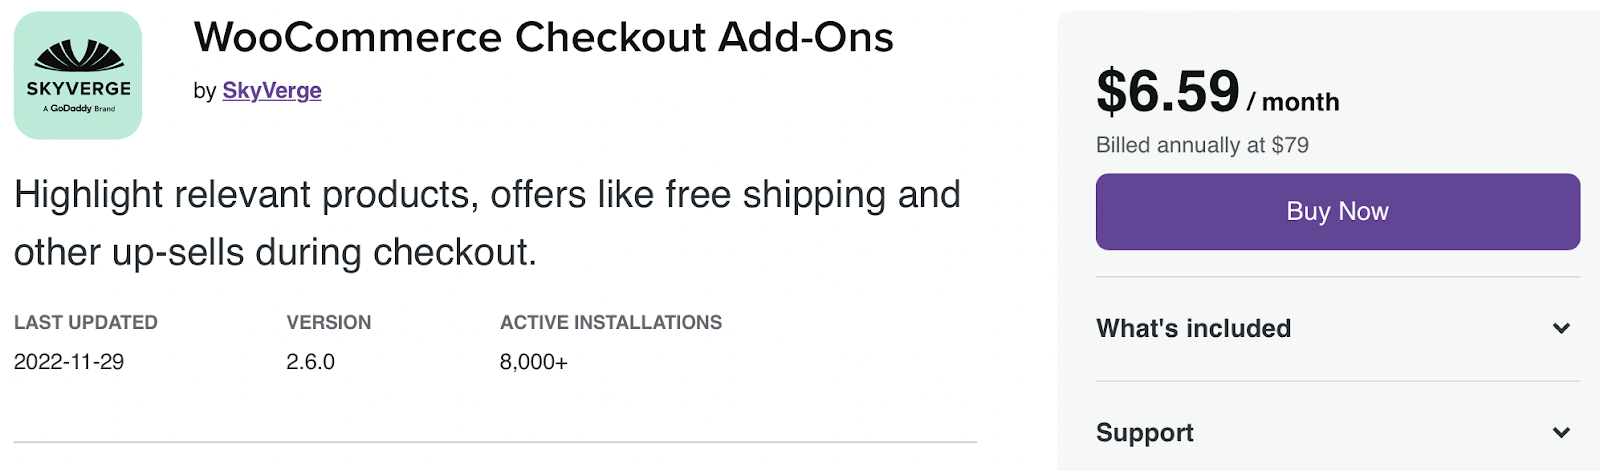Click the What's included heading text
This screenshot has width=1600, height=471.
point(1193,328)
